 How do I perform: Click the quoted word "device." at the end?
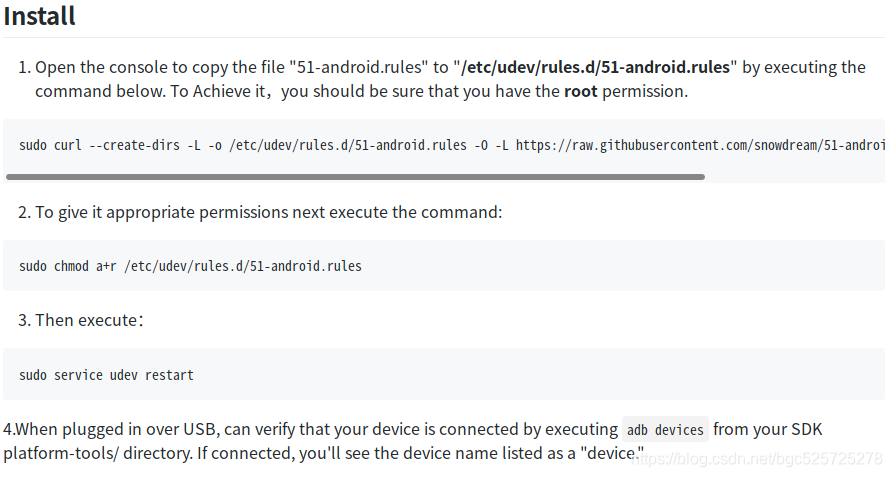(x=612, y=453)
